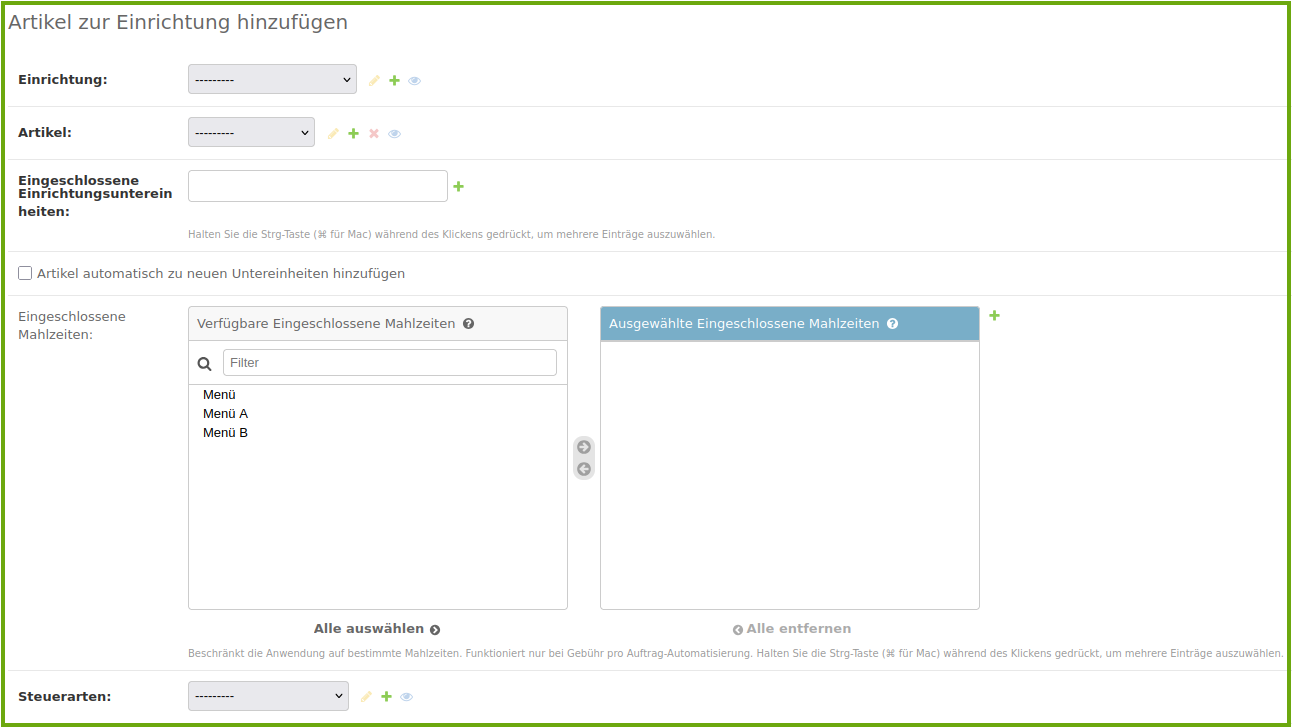Click the pencil edit icon beside Artikel
Viewport: 1292px width, 728px height.
333,133
